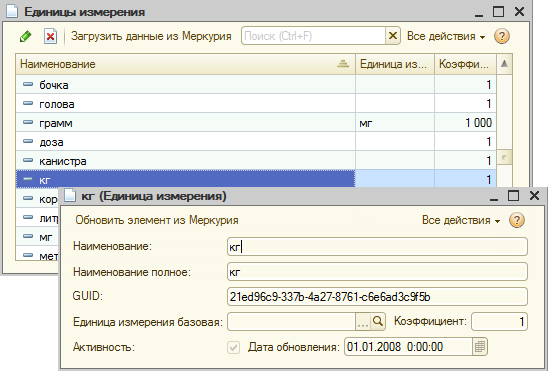548x371 pixels.
Task: Open help in the Единицы измерения window
Action: point(502,36)
